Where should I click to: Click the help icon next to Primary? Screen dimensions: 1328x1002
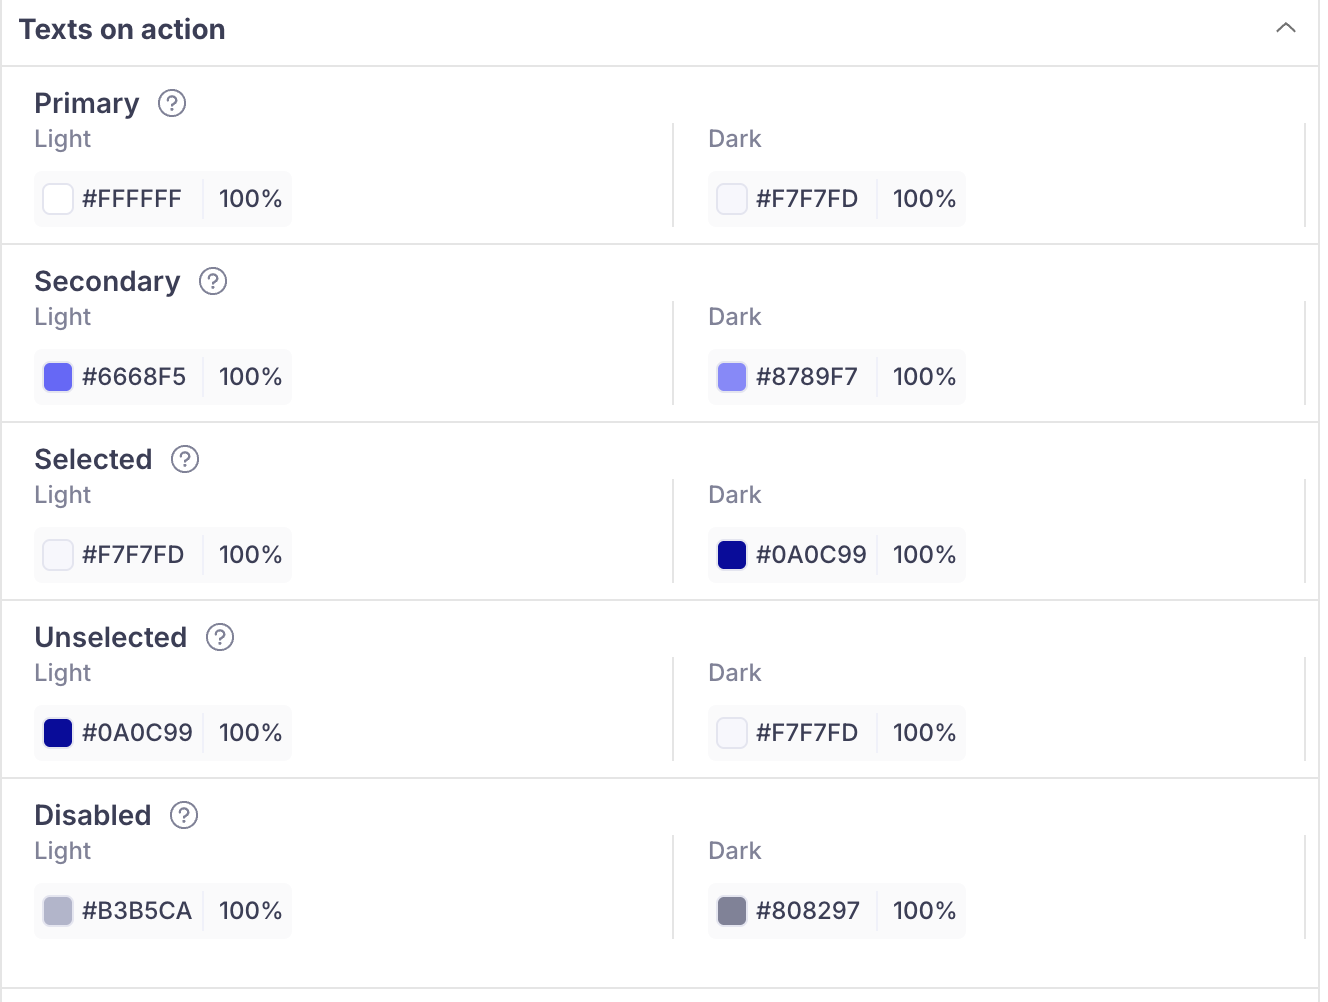pyautogui.click(x=172, y=103)
